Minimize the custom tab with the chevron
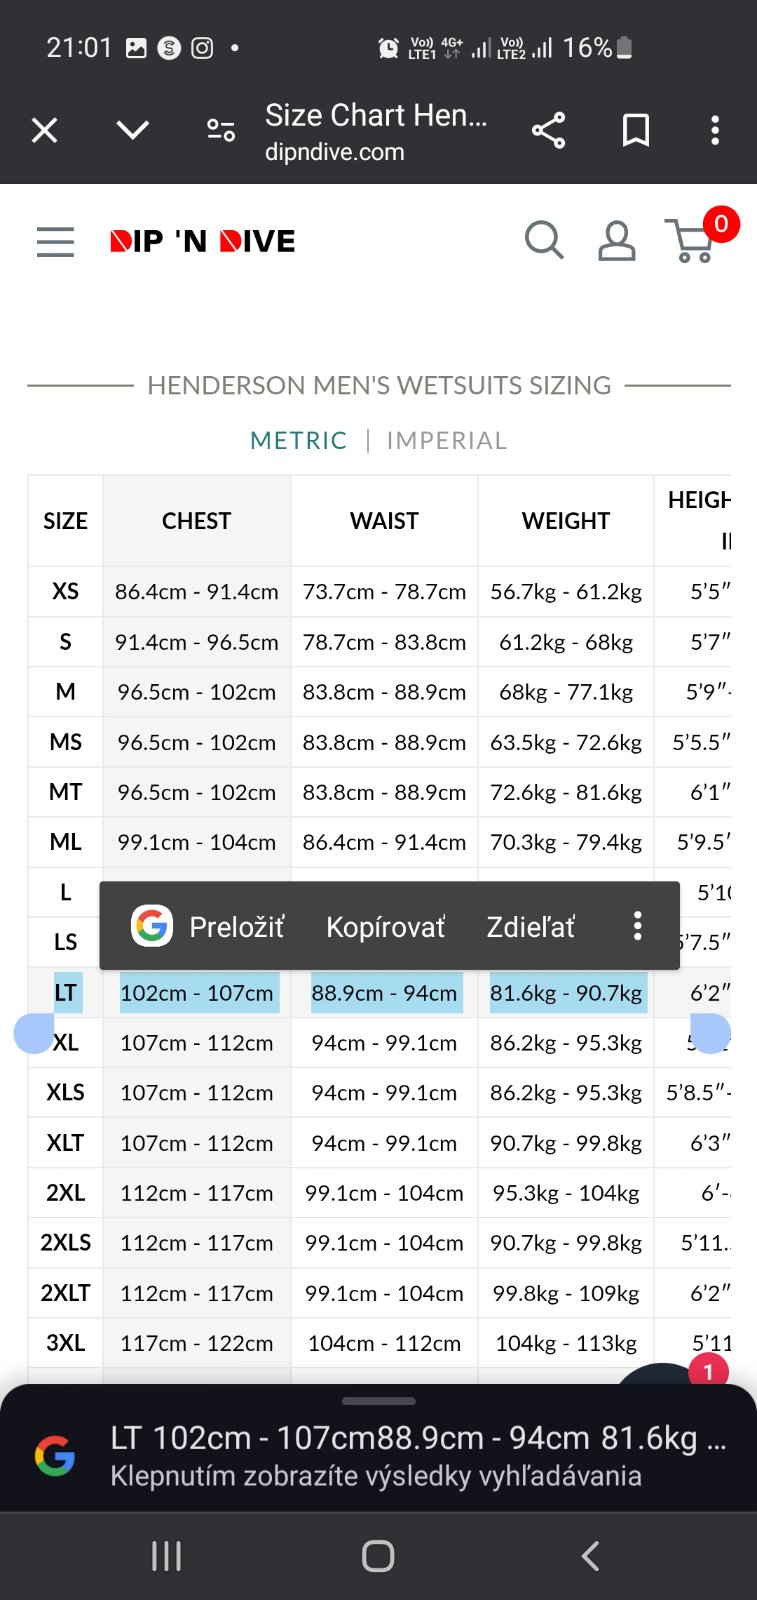The height and width of the screenshot is (1600, 757). click(133, 130)
